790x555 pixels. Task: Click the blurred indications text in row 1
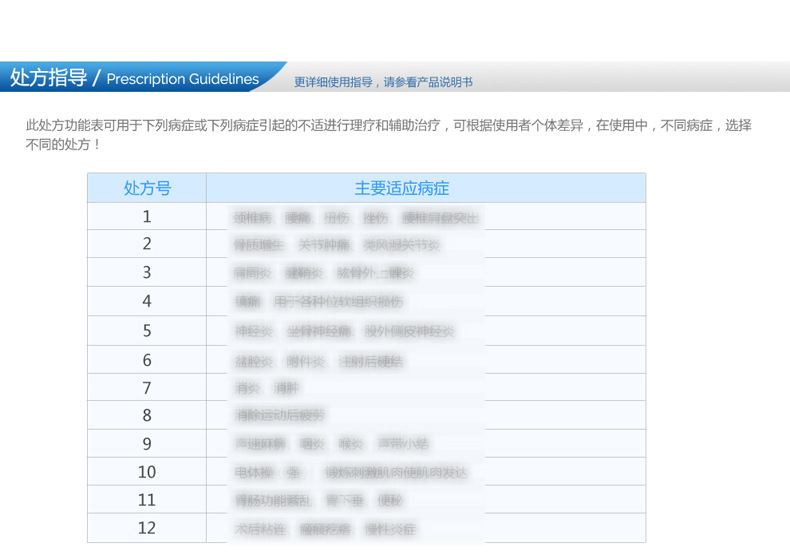[356, 218]
